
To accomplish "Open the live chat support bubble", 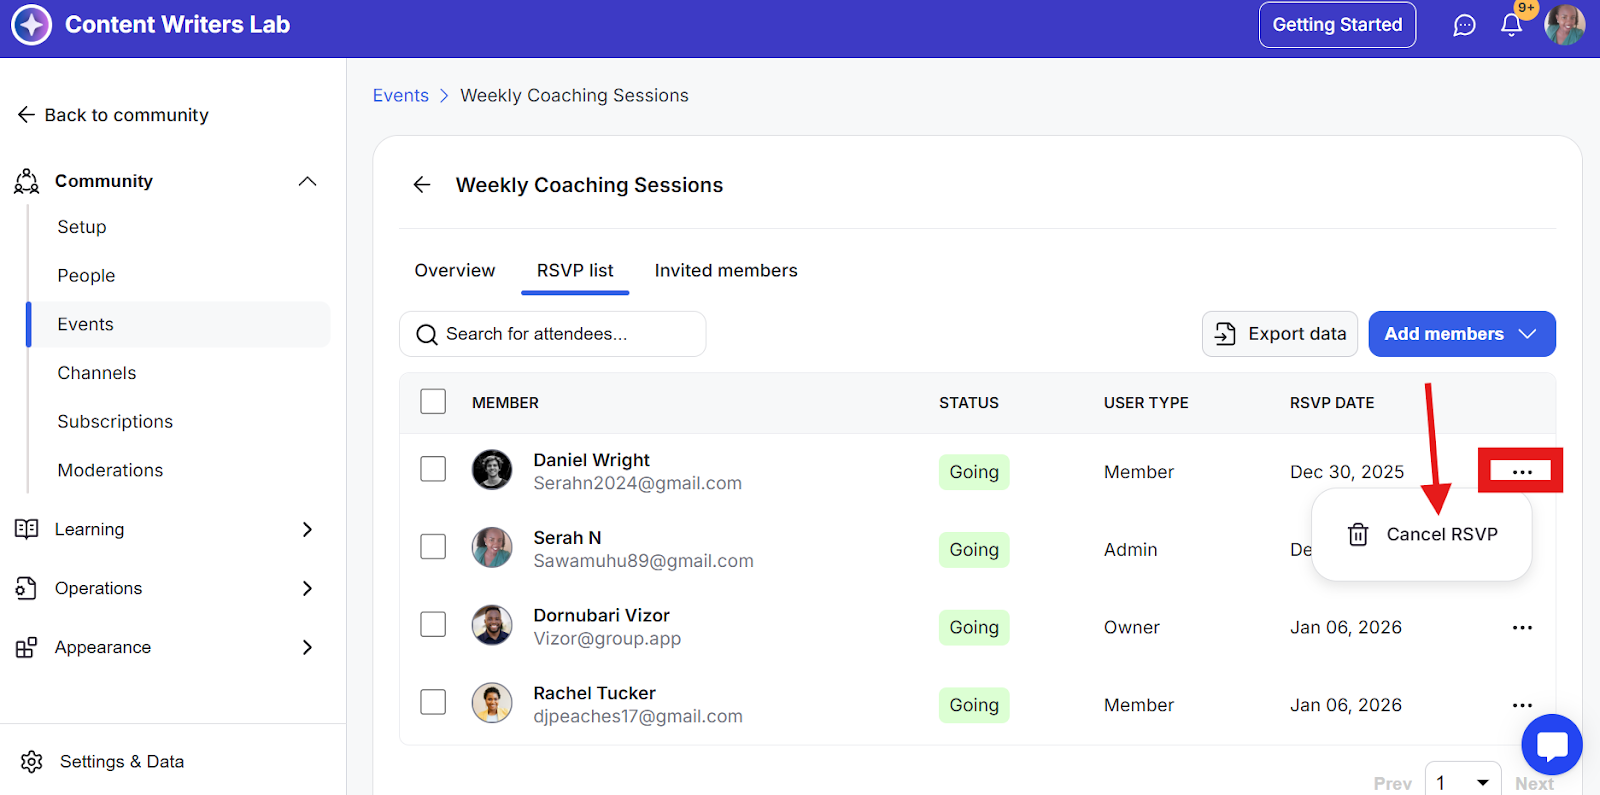I will [x=1551, y=745].
